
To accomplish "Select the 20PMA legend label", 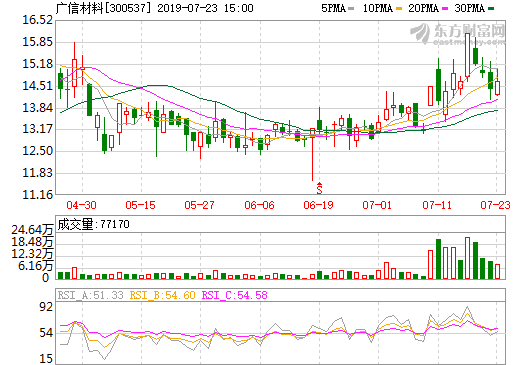I will point(423,8).
